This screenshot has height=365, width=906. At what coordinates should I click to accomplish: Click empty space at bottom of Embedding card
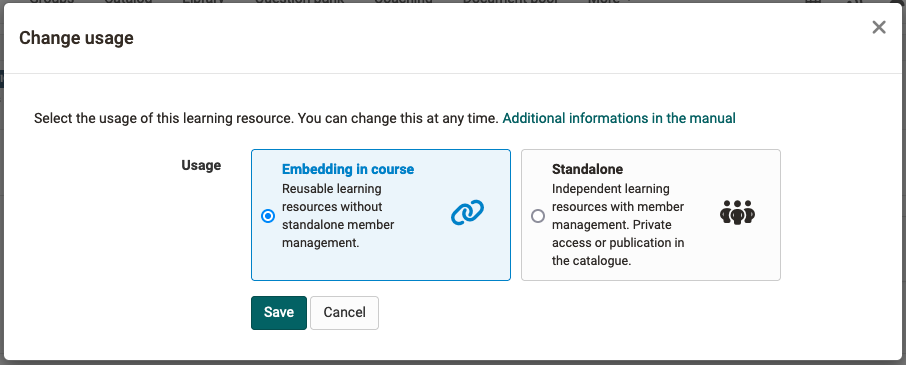click(381, 265)
